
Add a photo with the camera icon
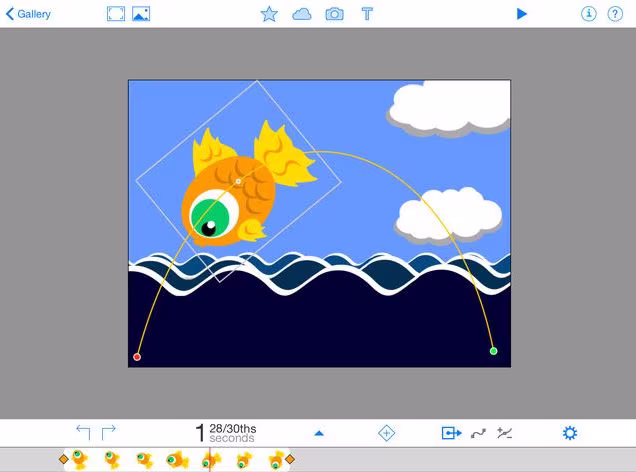[x=335, y=14]
